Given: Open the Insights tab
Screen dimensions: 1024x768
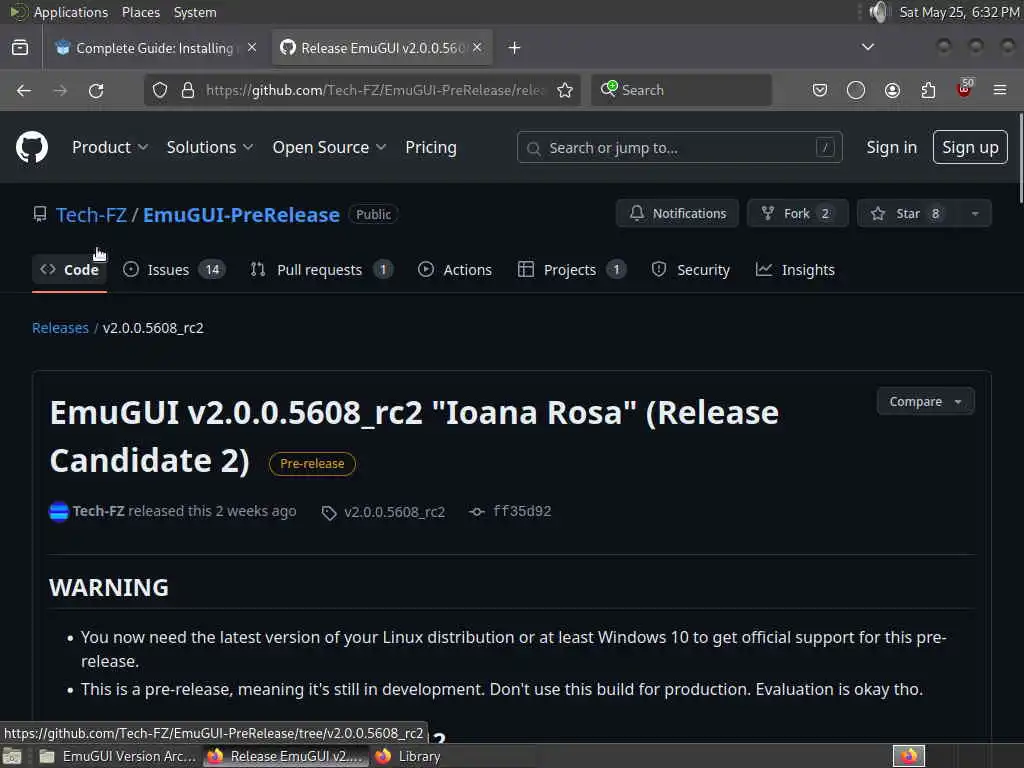Looking at the screenshot, I should pos(795,270).
